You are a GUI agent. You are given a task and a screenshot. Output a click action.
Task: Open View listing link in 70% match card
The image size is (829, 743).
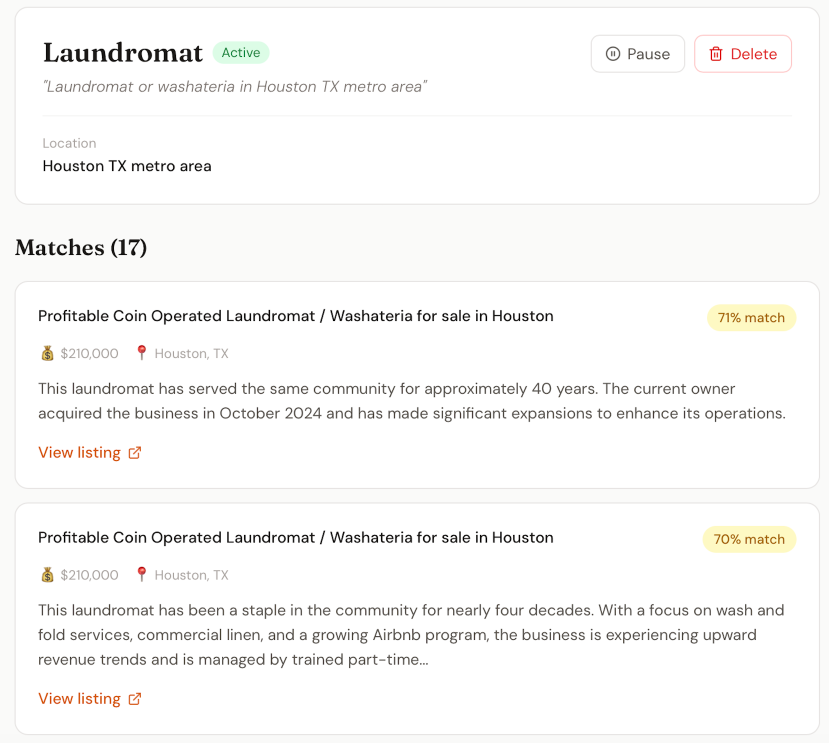pyautogui.click(x=89, y=699)
